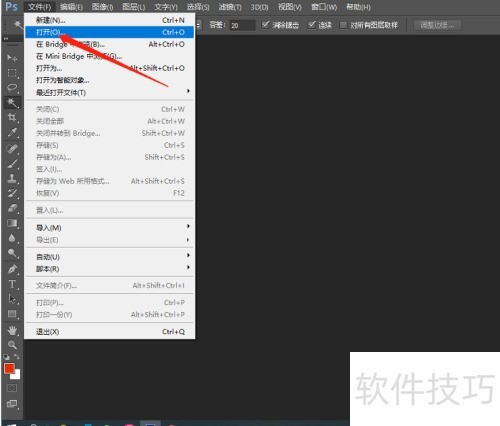Toggle Quick Mask mode

pos(12,388)
